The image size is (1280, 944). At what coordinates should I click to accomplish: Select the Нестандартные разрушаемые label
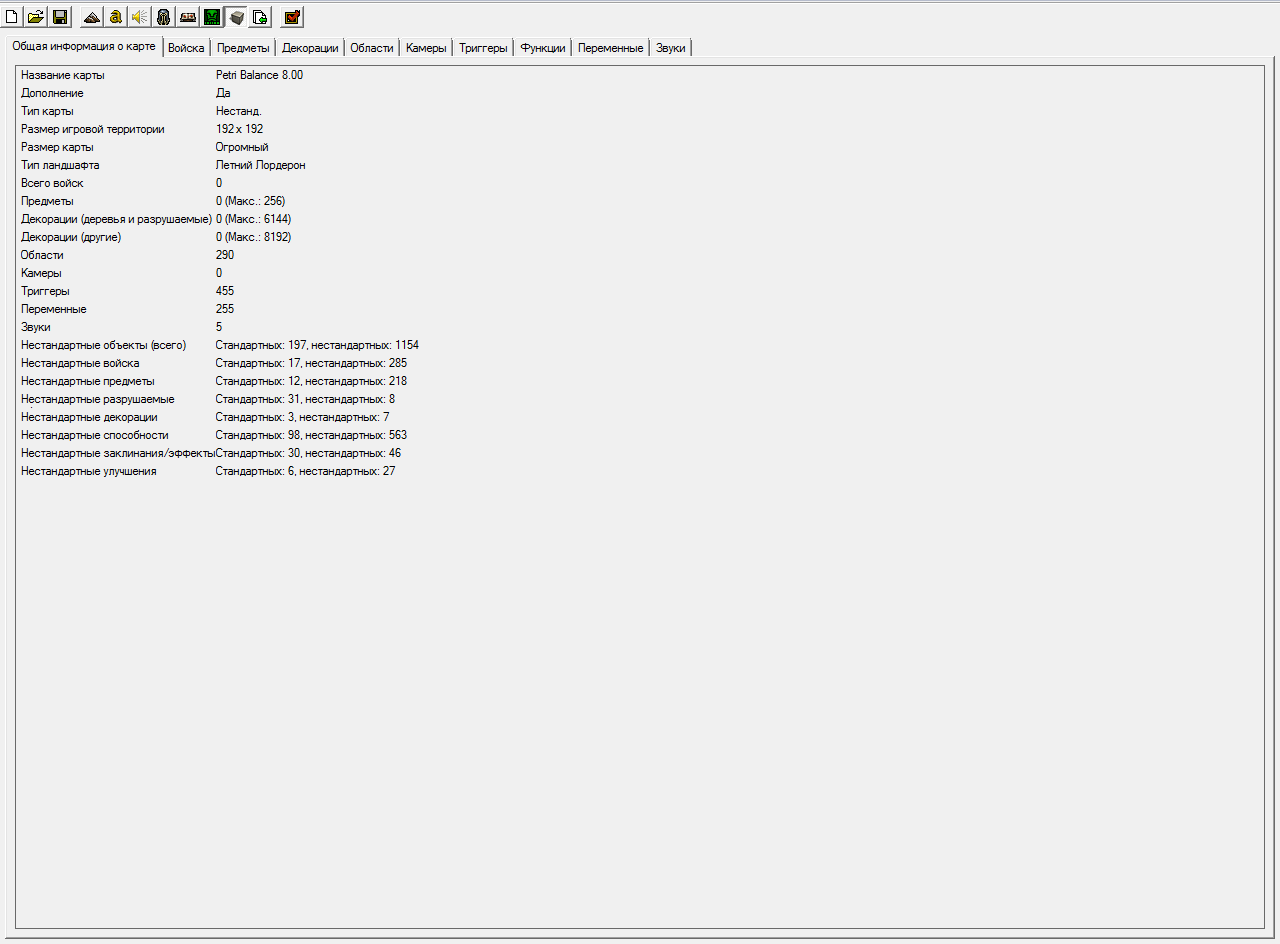98,399
